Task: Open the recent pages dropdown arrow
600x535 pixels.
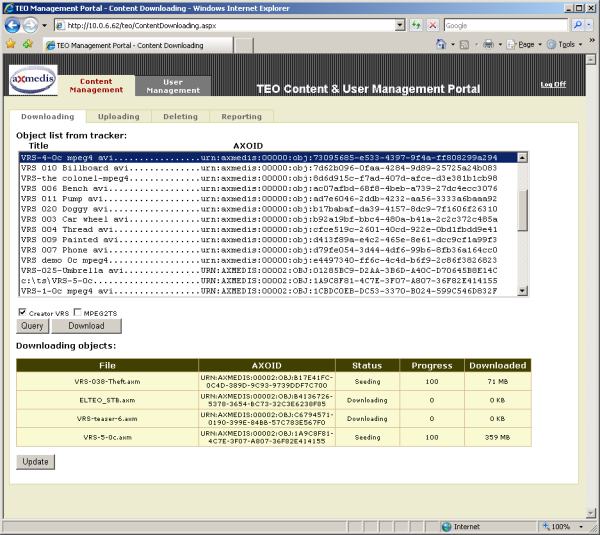Action: [x=44, y=26]
